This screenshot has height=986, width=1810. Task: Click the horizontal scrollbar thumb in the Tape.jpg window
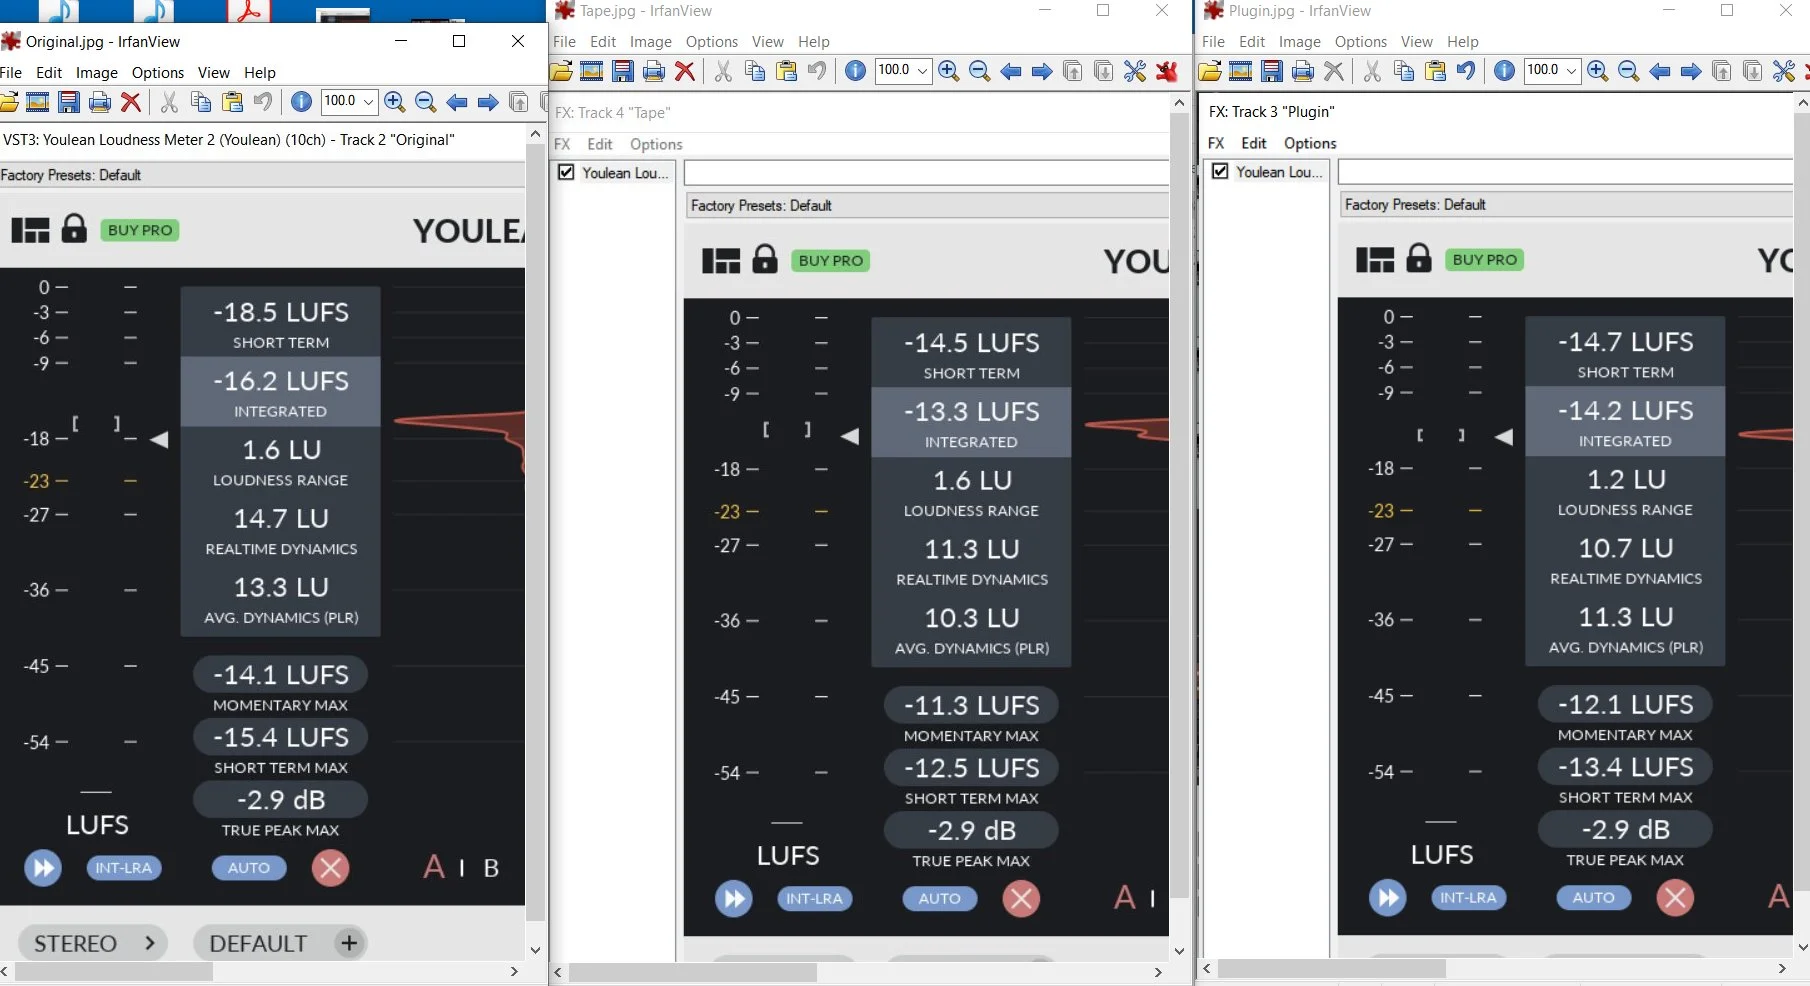point(692,972)
